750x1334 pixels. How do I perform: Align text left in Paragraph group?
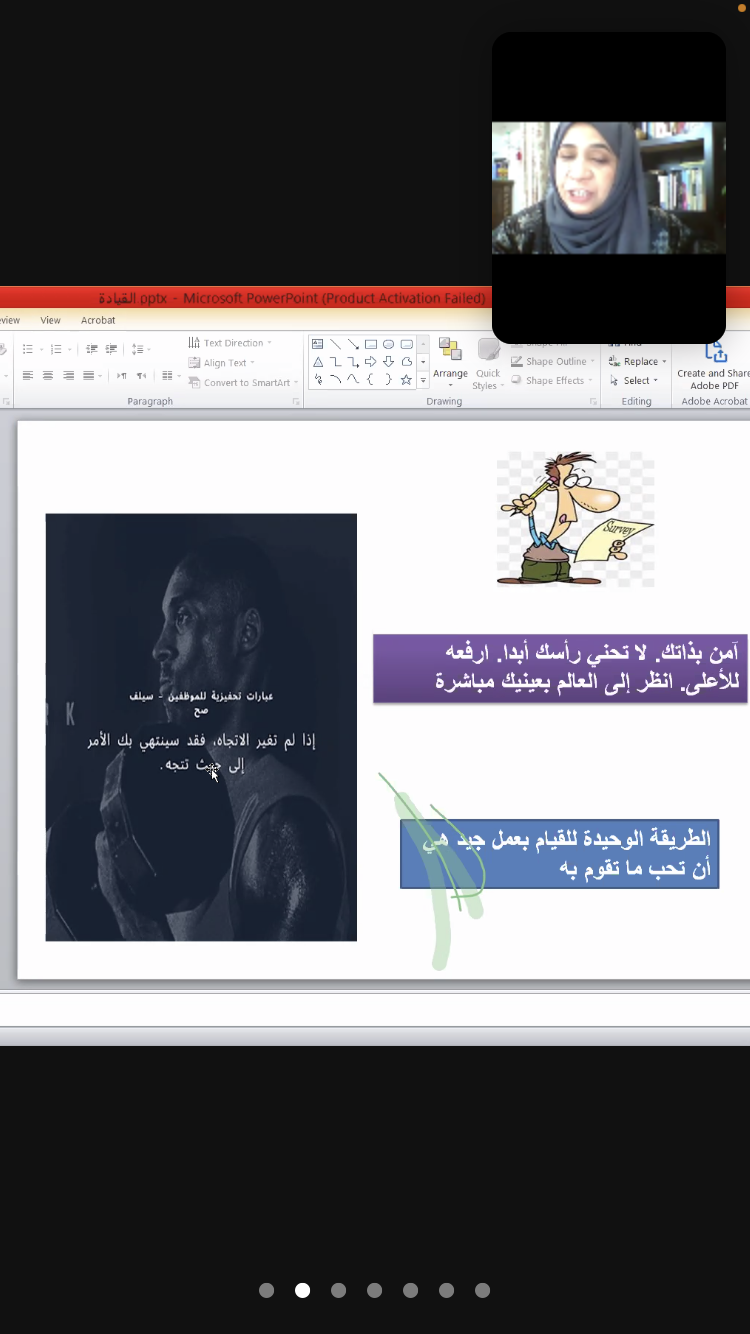[28, 376]
